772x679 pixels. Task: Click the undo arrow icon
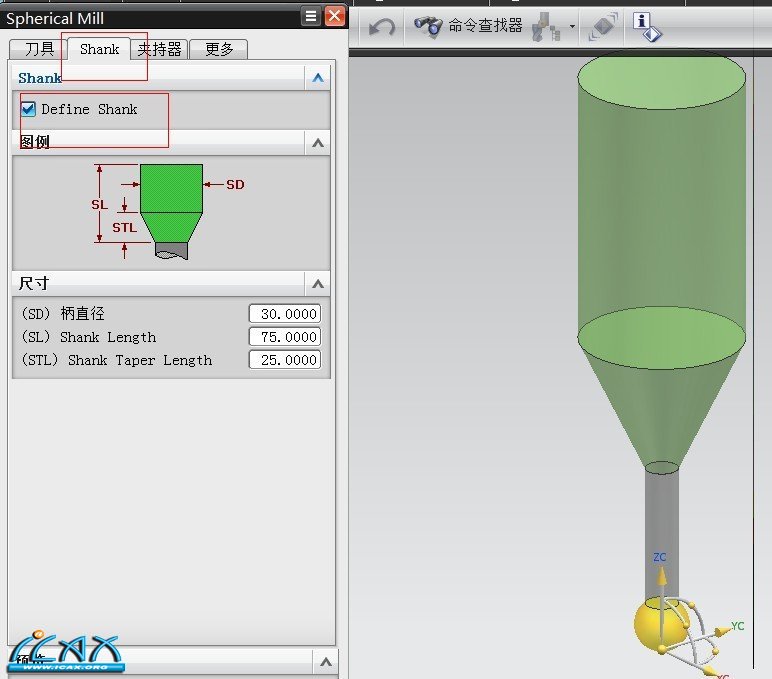[x=381, y=27]
